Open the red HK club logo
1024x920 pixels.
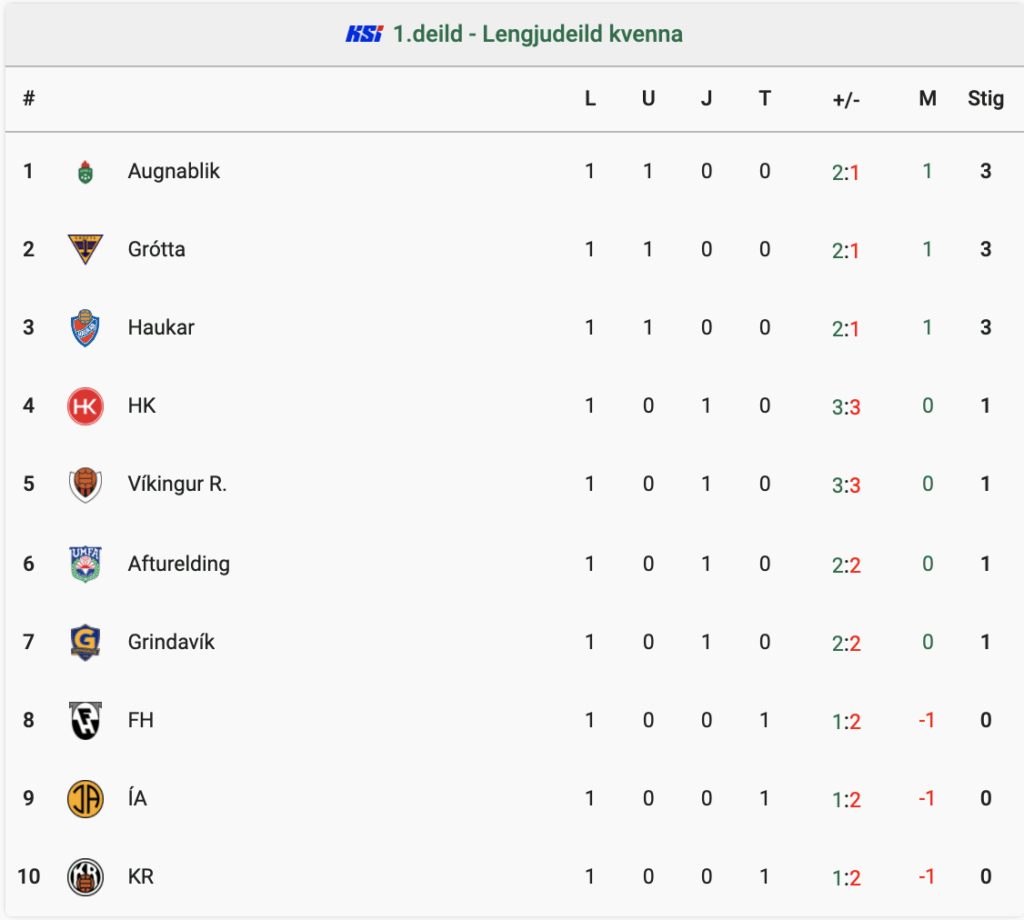tap(86, 406)
